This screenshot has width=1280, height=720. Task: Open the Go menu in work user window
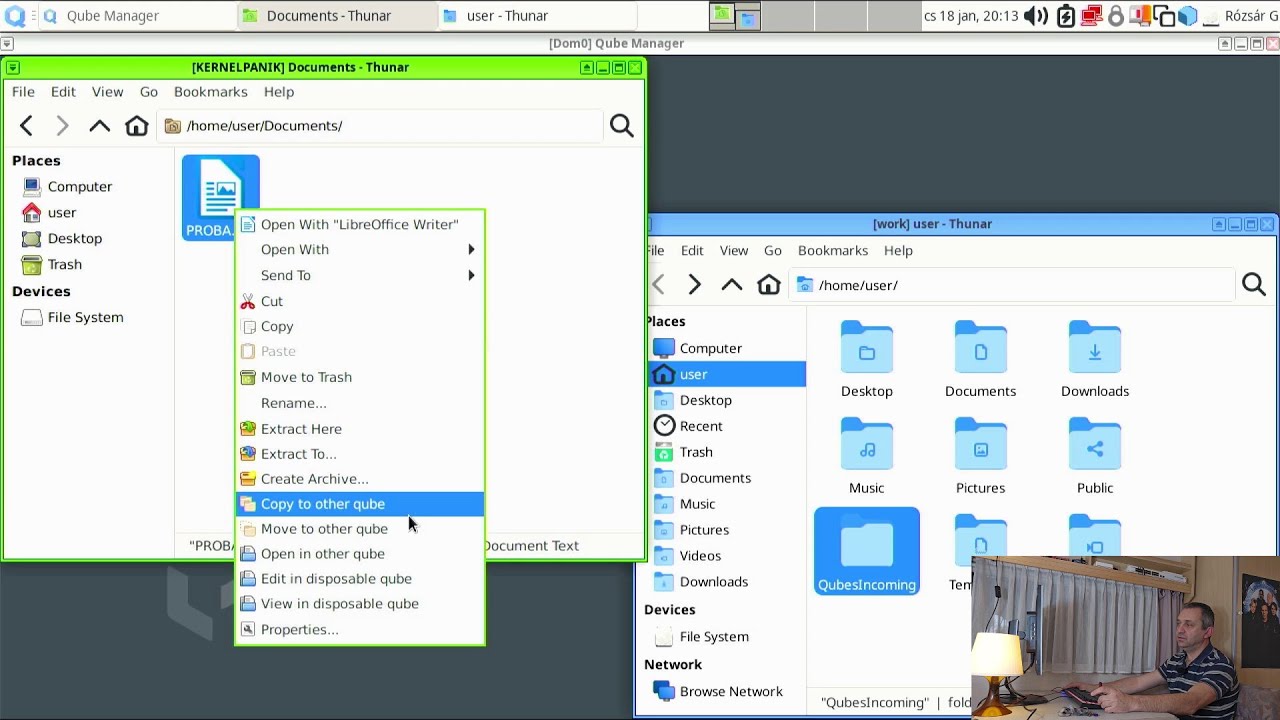click(x=773, y=251)
